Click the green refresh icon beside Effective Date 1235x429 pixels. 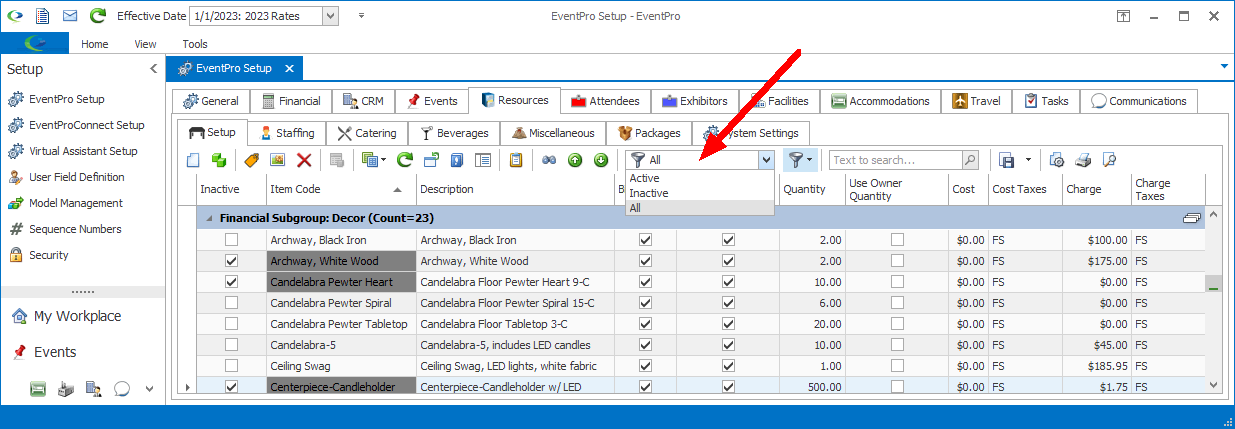pyautogui.click(x=98, y=16)
